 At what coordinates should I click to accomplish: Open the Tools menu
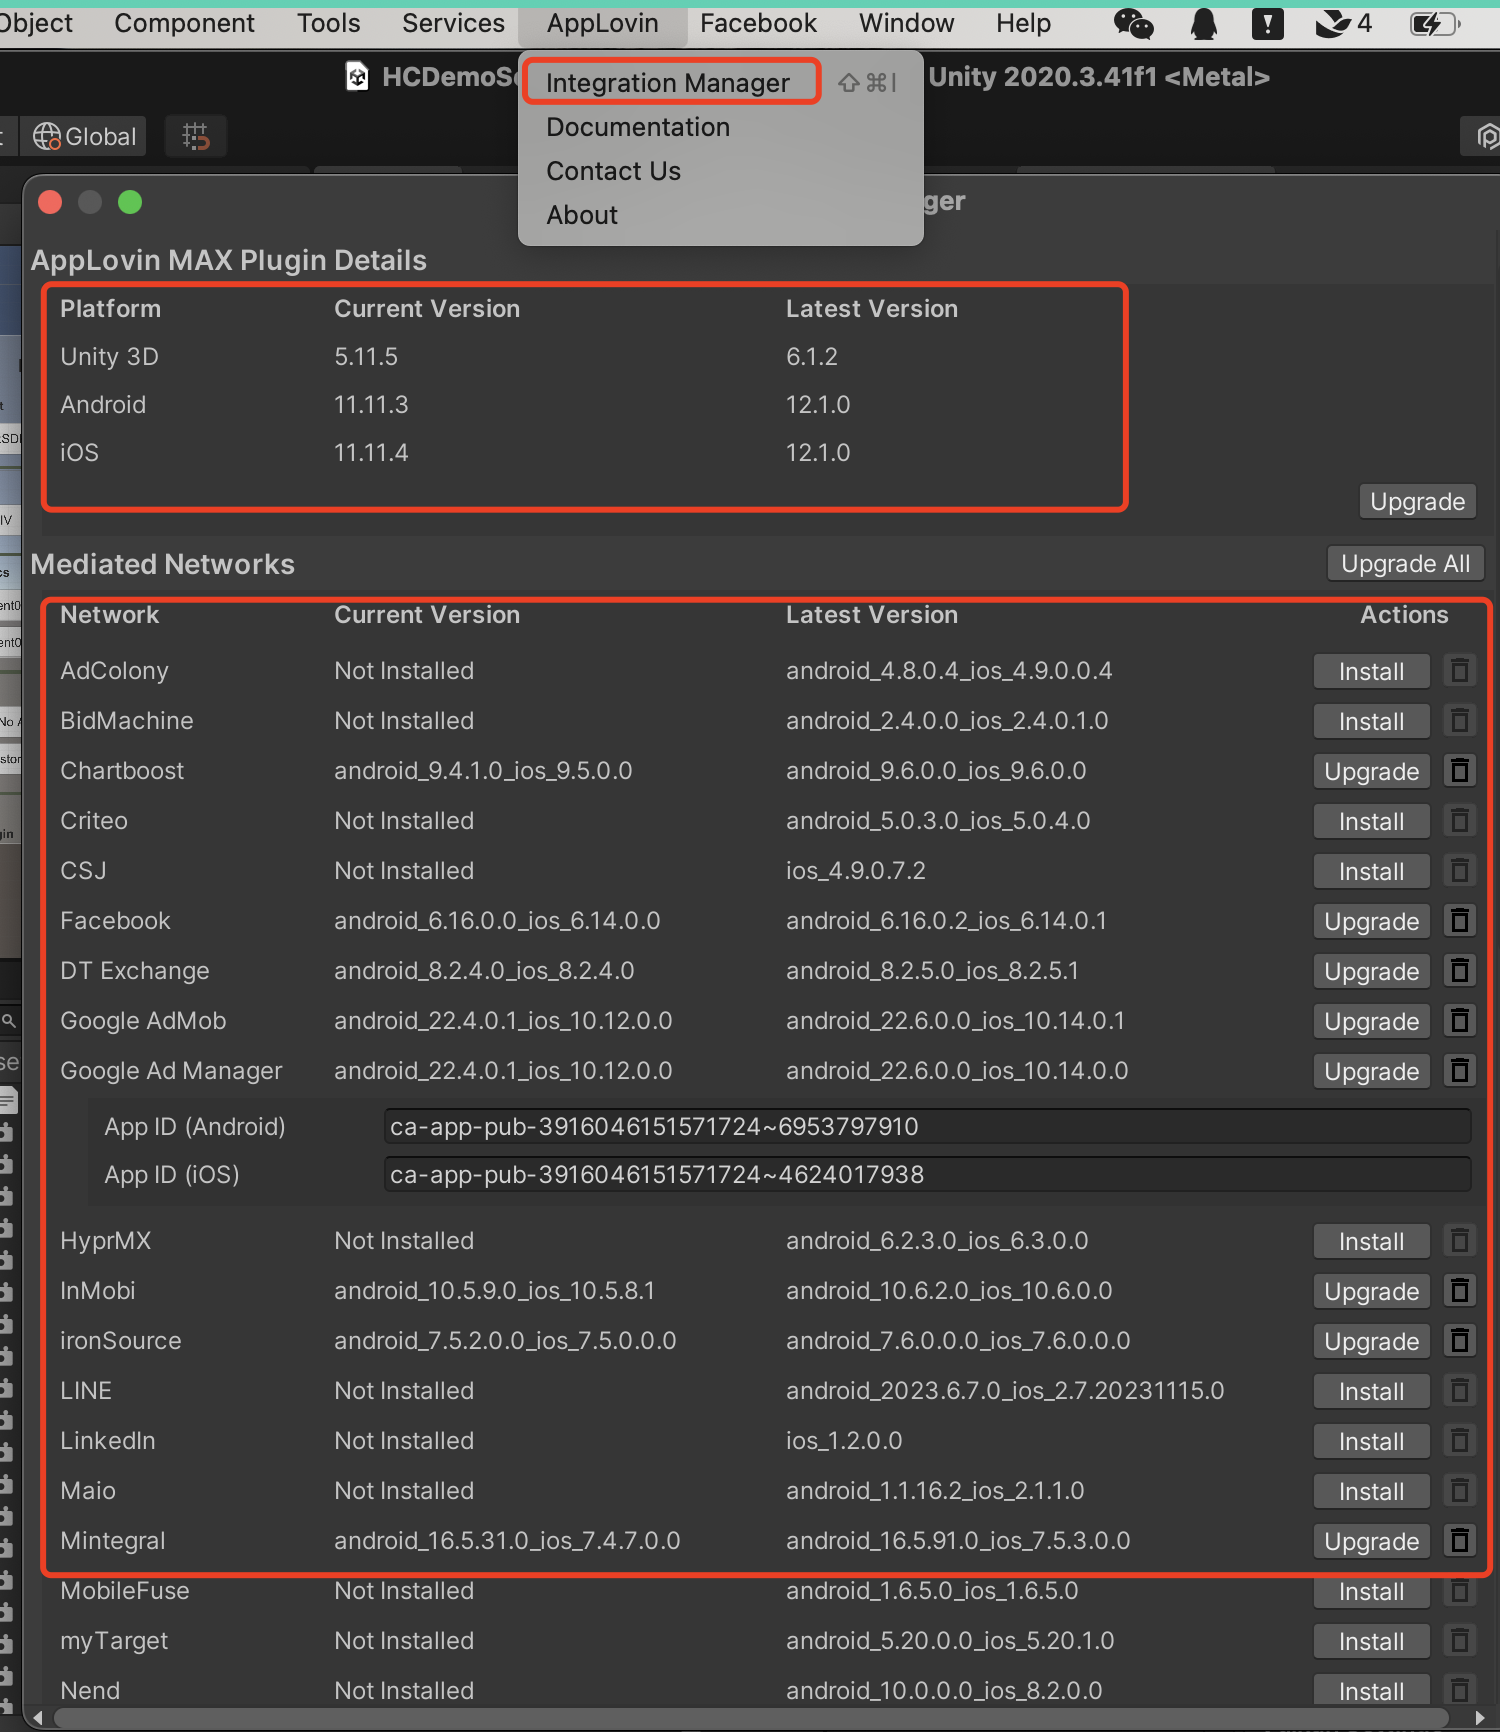(328, 23)
